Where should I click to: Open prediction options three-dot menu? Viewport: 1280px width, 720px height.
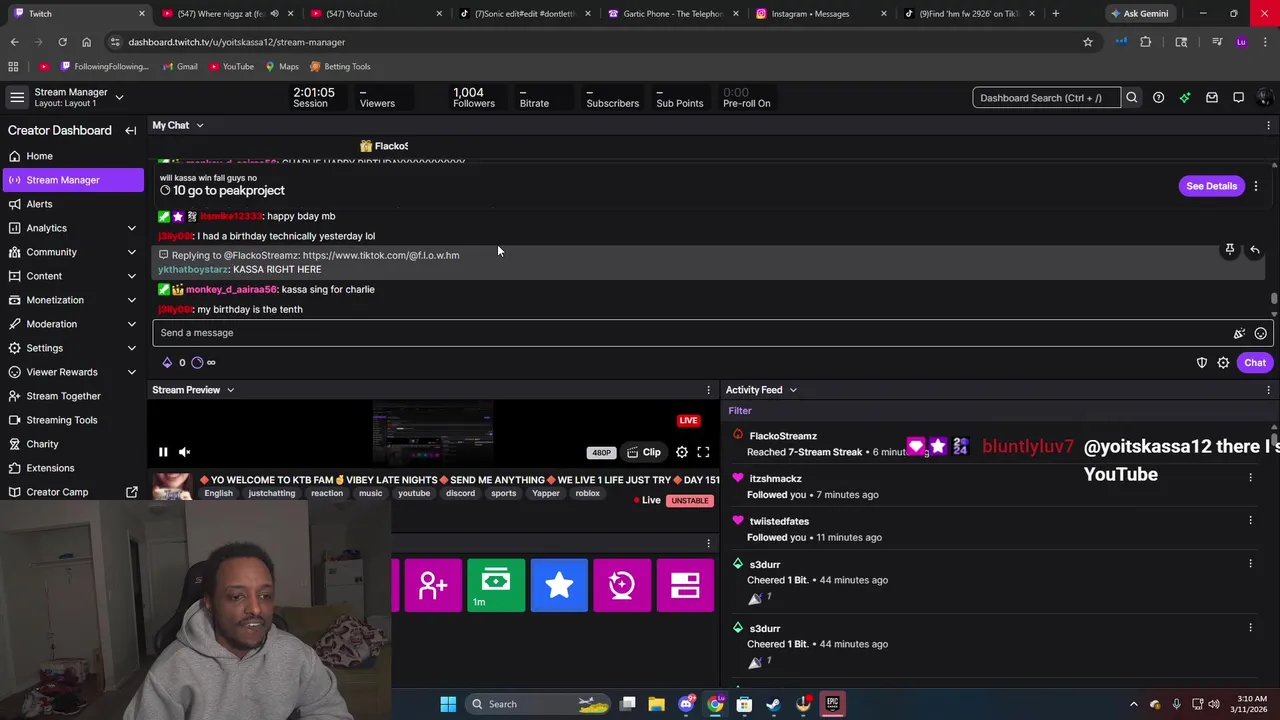(x=1256, y=186)
